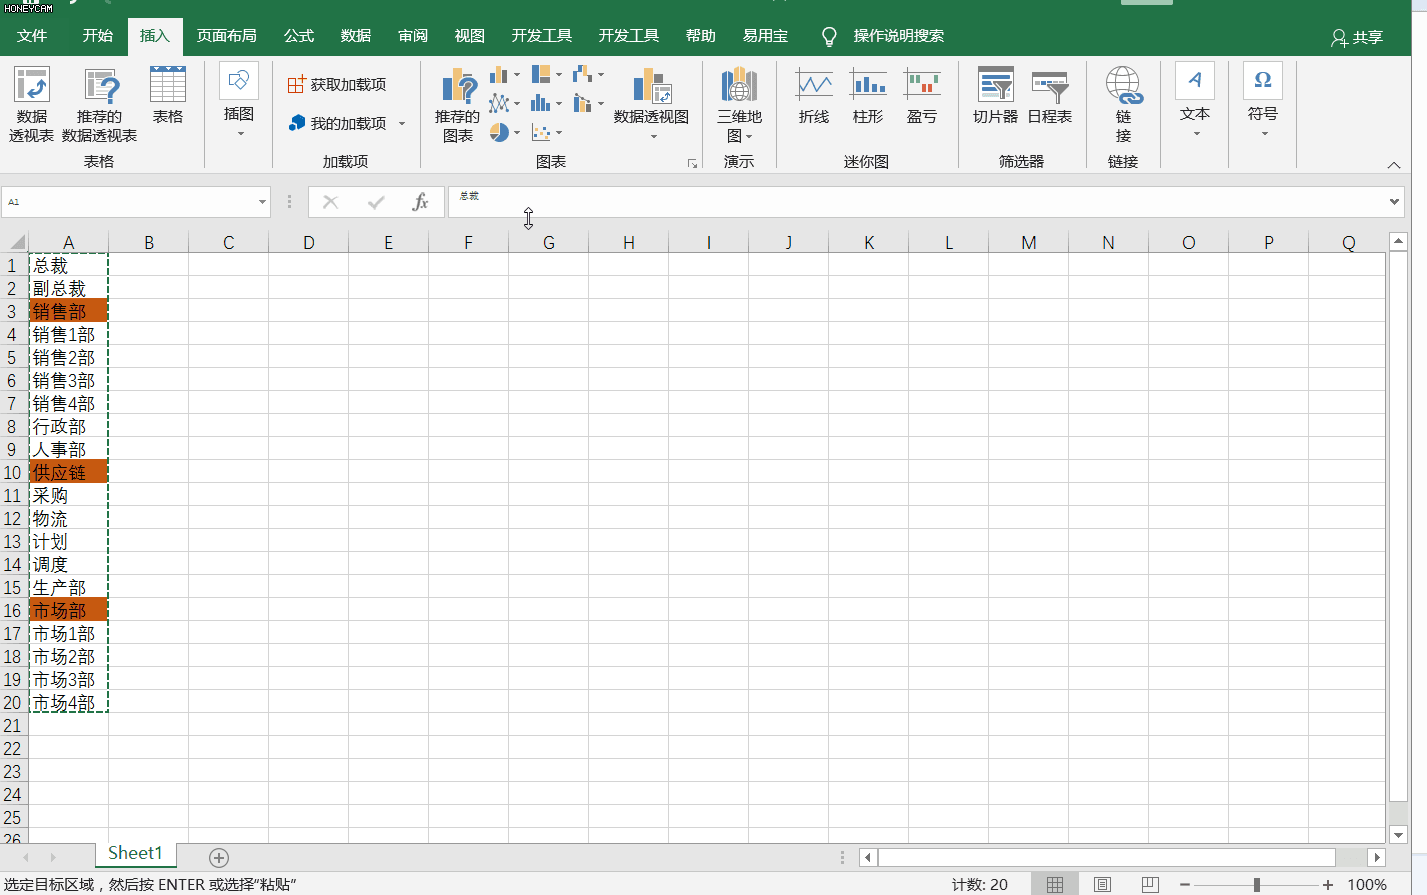
Task: Click the select all corner button
Action: [15, 243]
